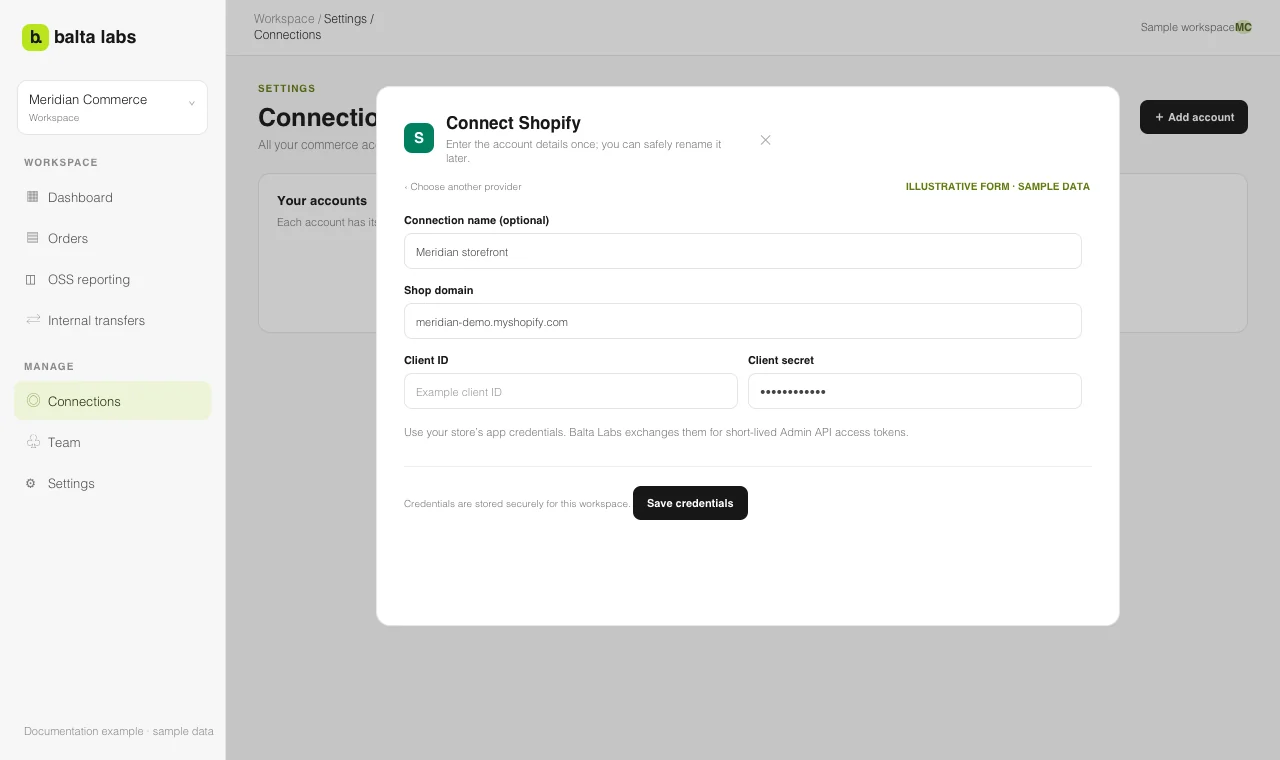Close the Connect Shopify dialog
The height and width of the screenshot is (760, 1280).
pos(765,140)
